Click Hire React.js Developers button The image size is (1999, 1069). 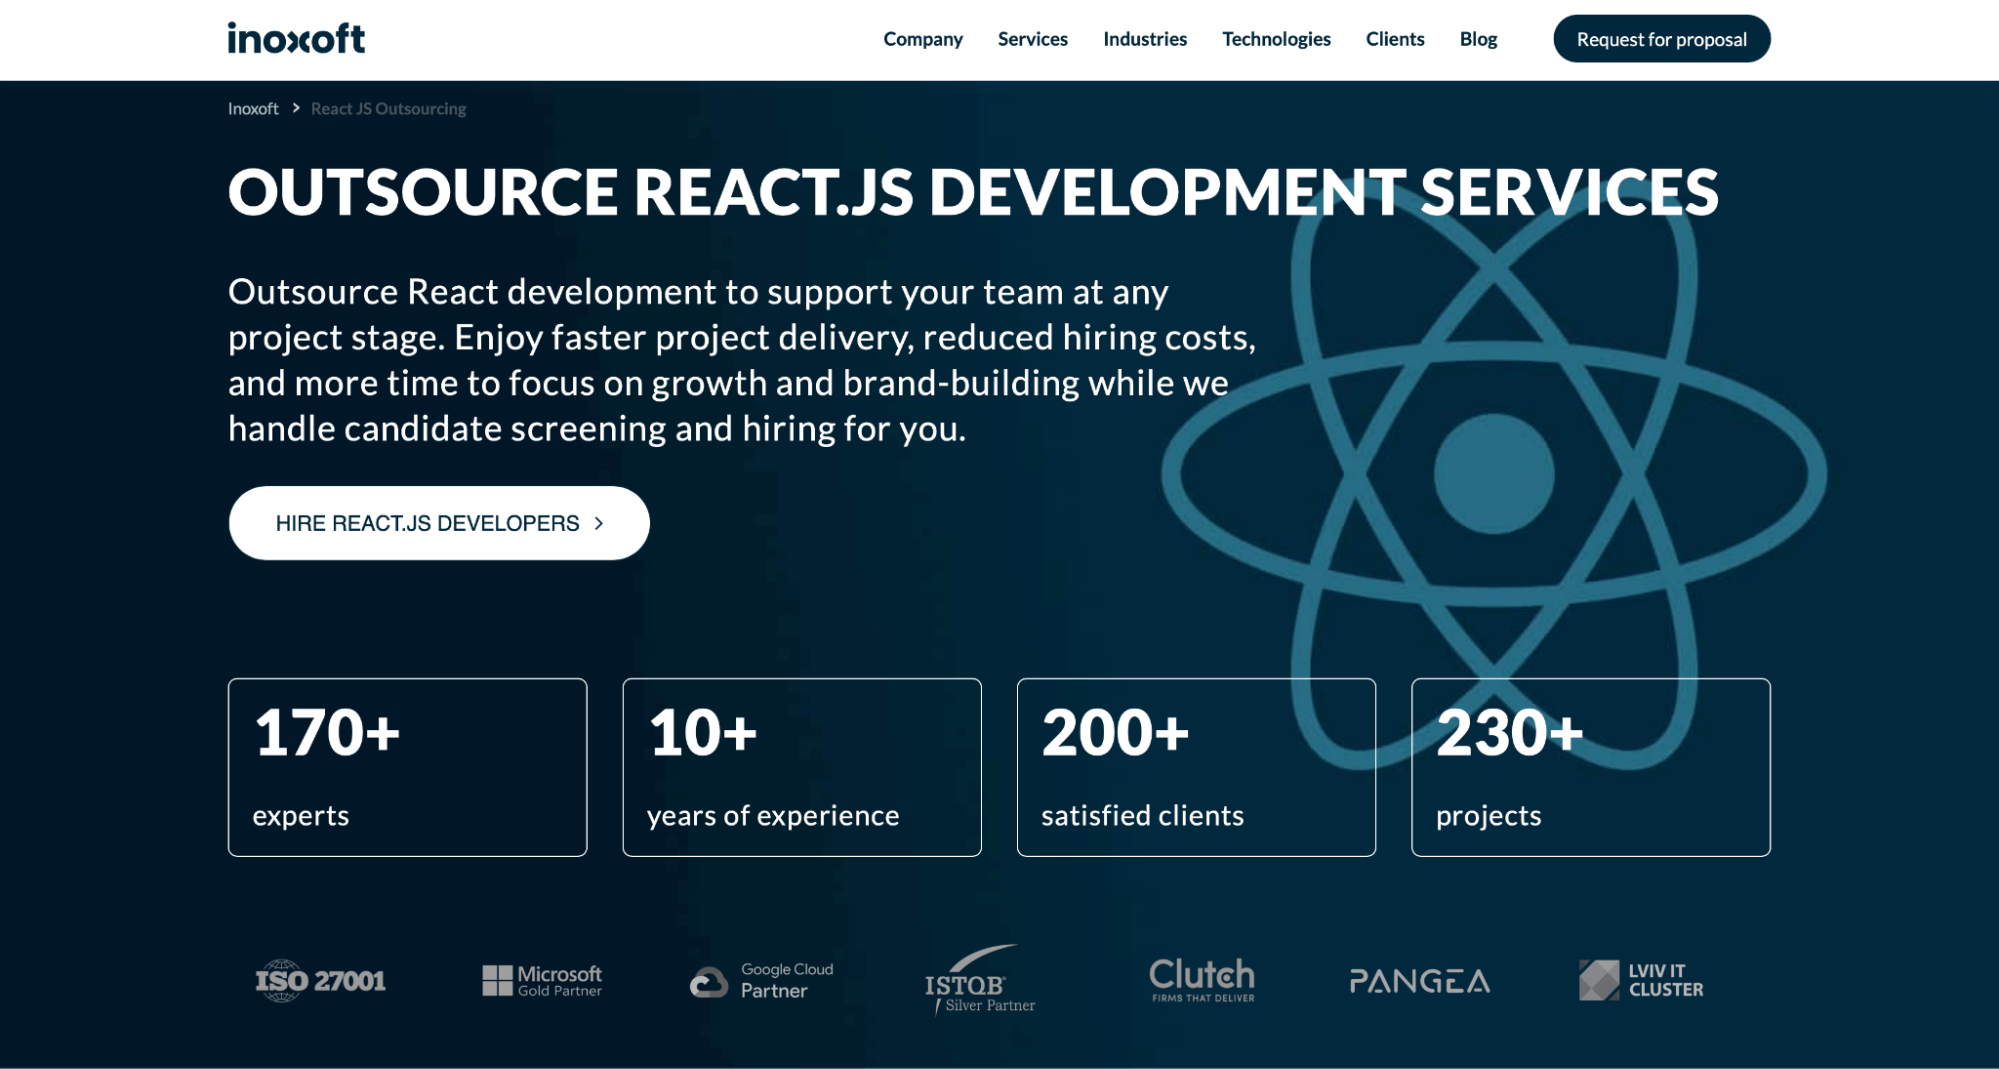pos(438,521)
